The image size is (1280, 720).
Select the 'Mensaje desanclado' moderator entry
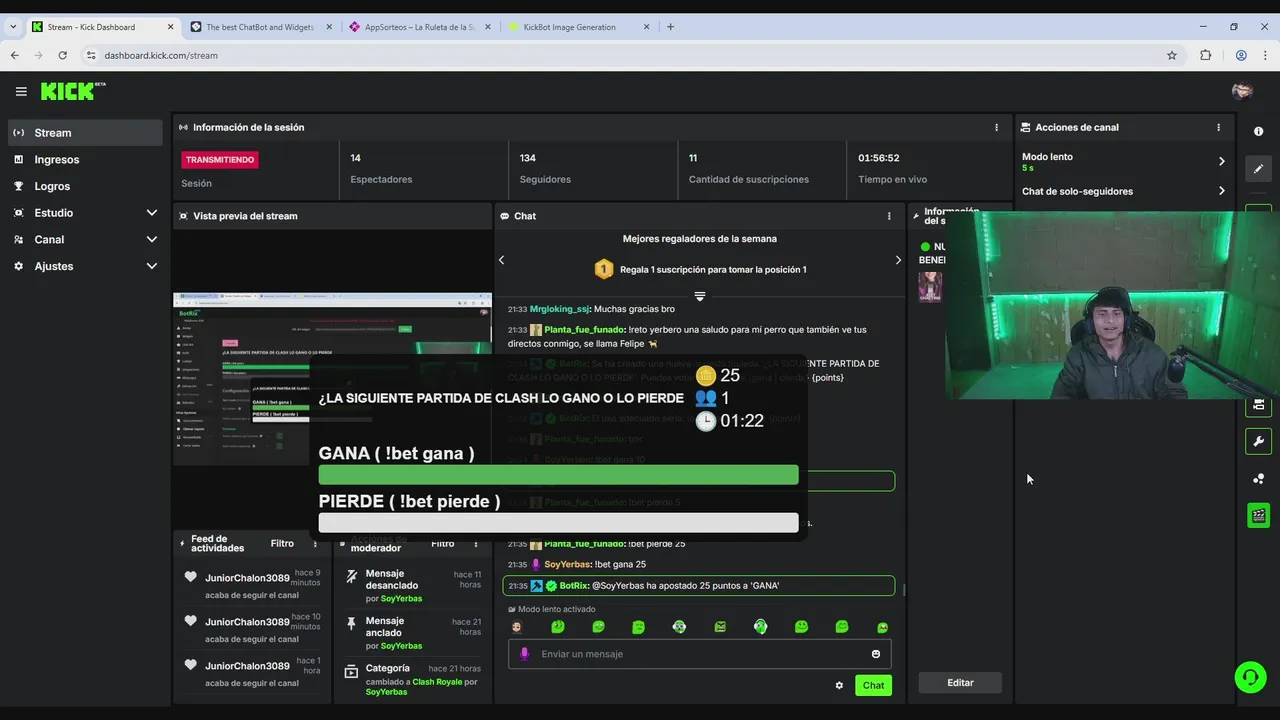414,586
